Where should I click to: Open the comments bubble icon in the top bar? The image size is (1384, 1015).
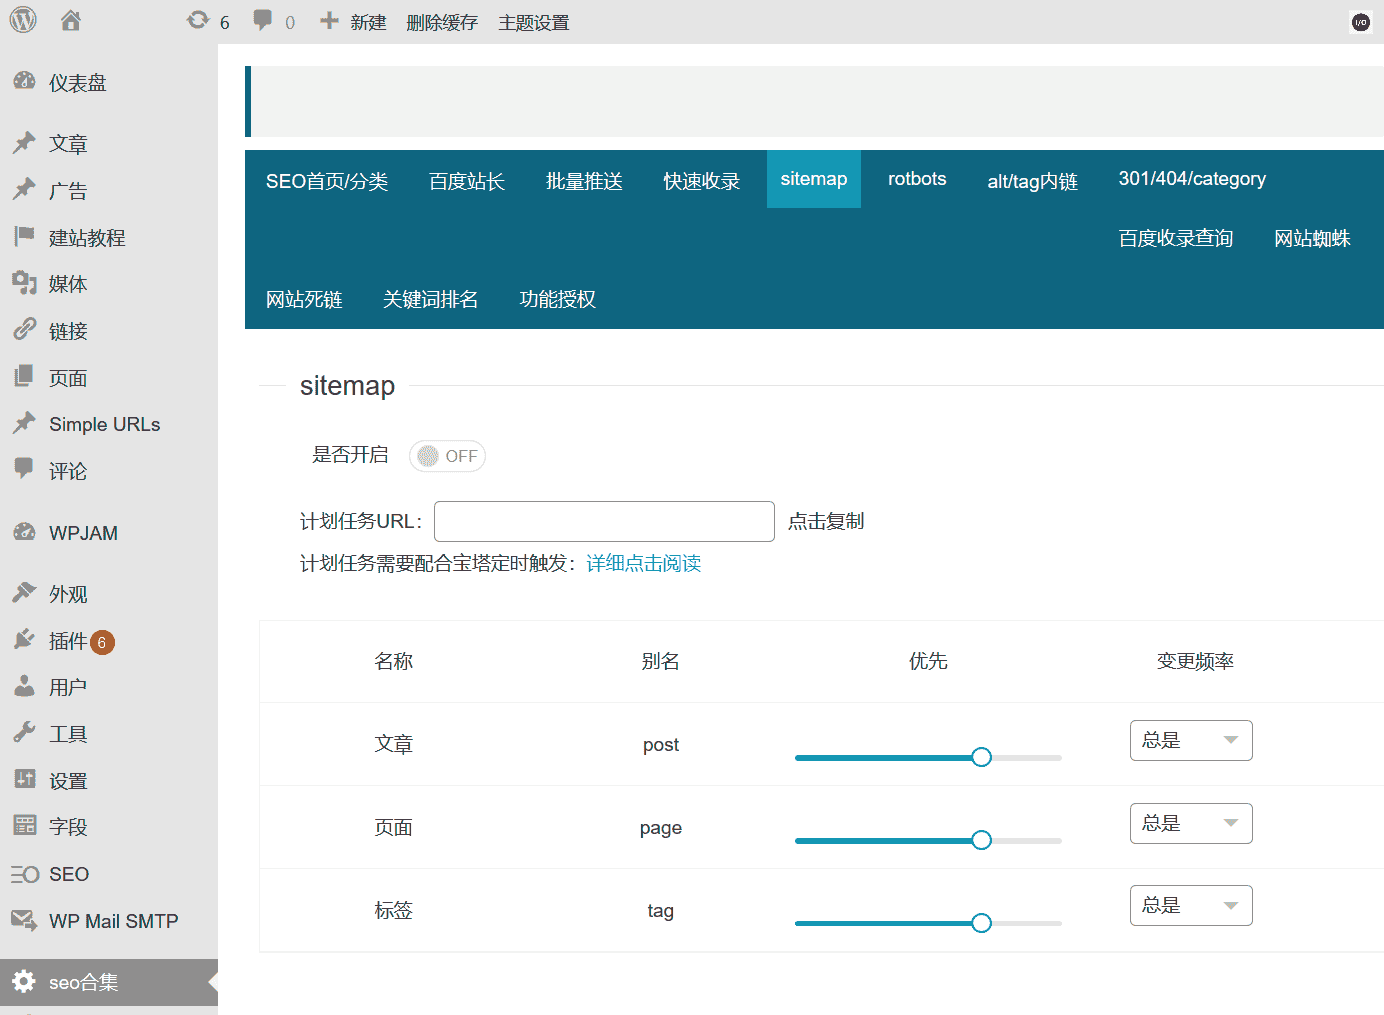[x=263, y=20]
